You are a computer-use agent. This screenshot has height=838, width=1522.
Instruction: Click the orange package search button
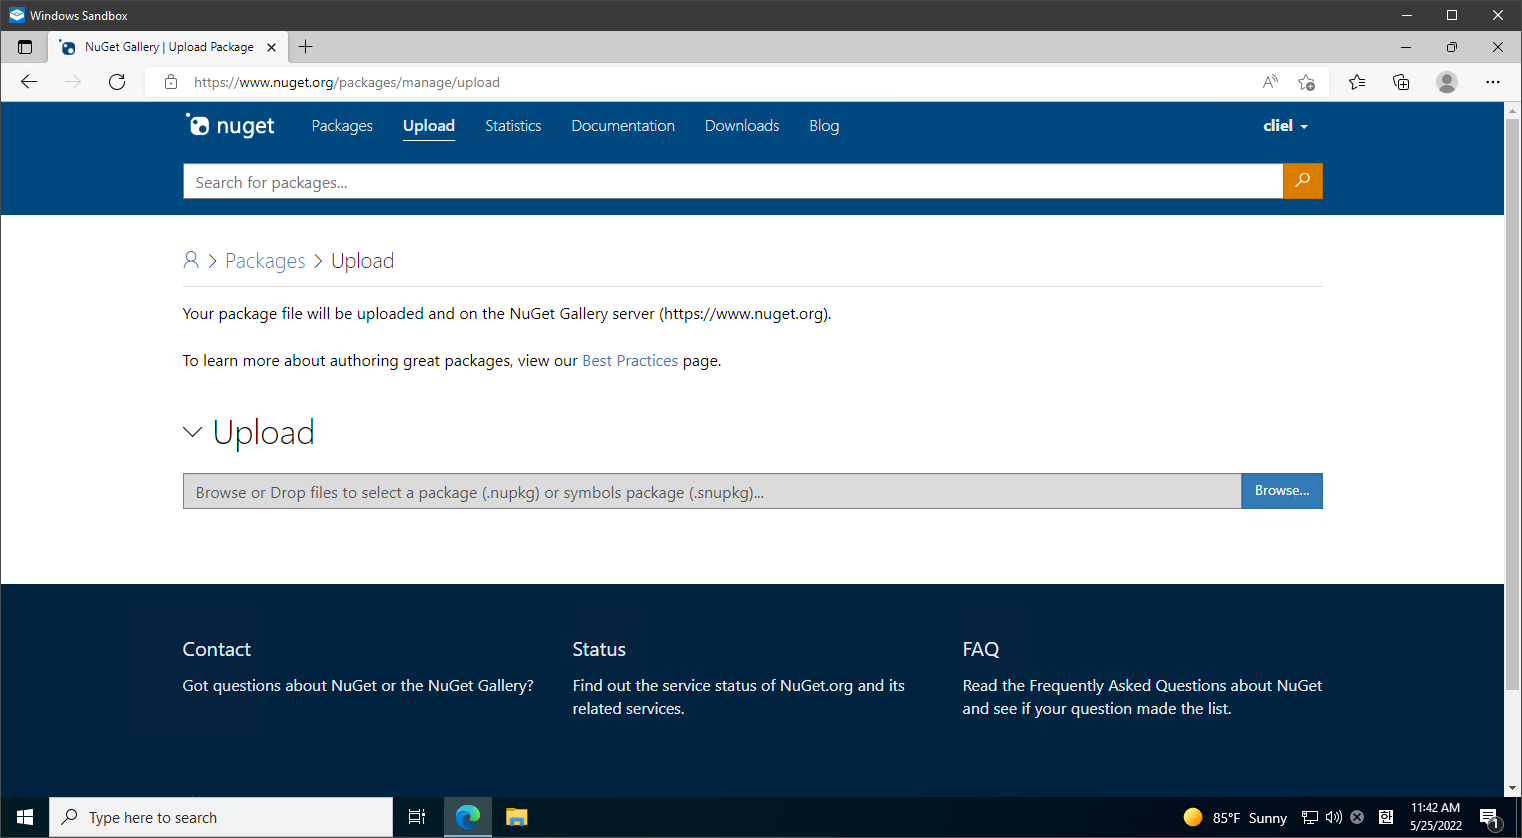[x=1302, y=181]
